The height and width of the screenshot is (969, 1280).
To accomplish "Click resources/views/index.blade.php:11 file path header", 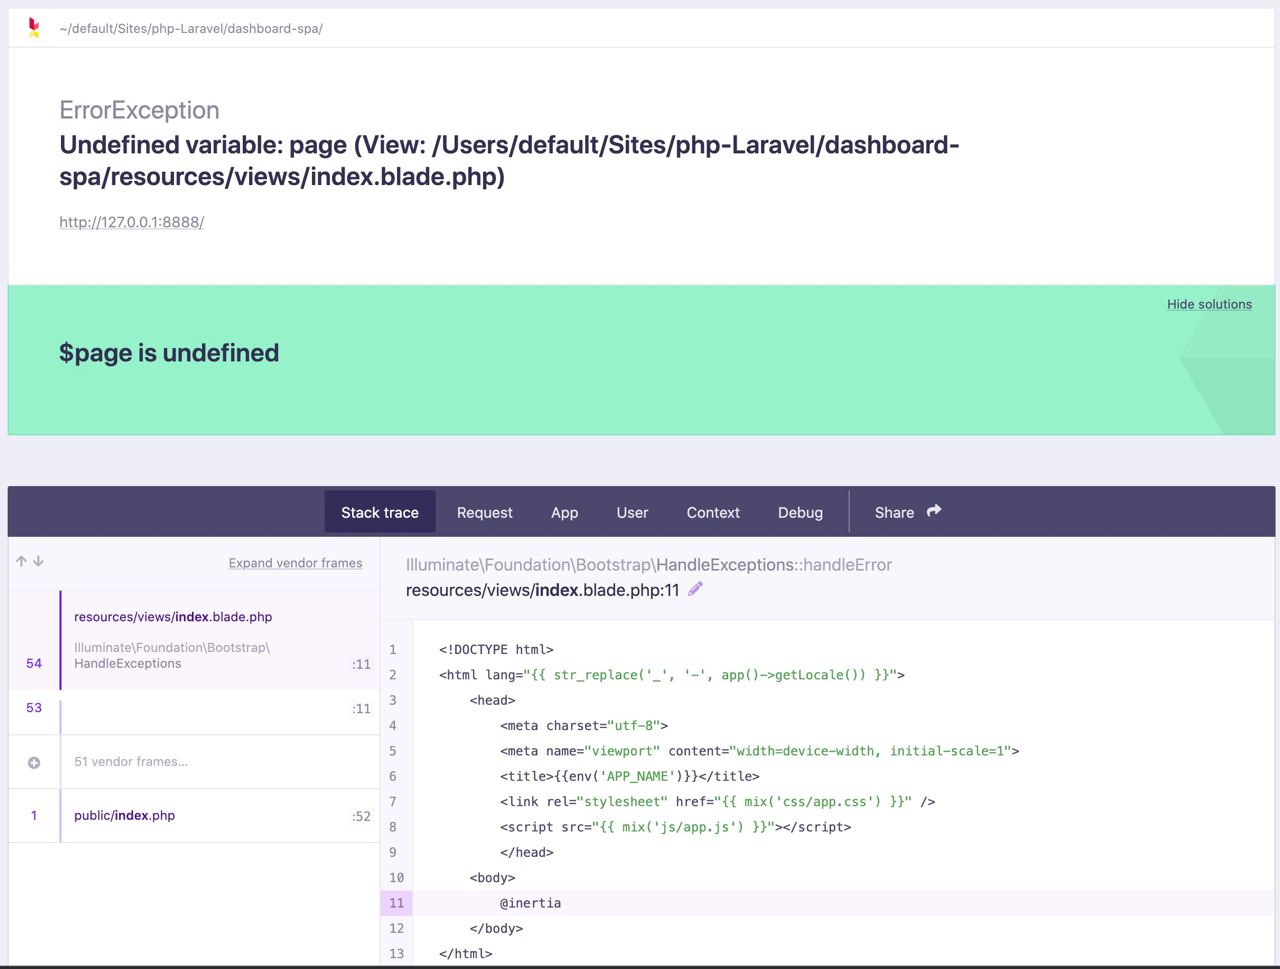I will (542, 590).
